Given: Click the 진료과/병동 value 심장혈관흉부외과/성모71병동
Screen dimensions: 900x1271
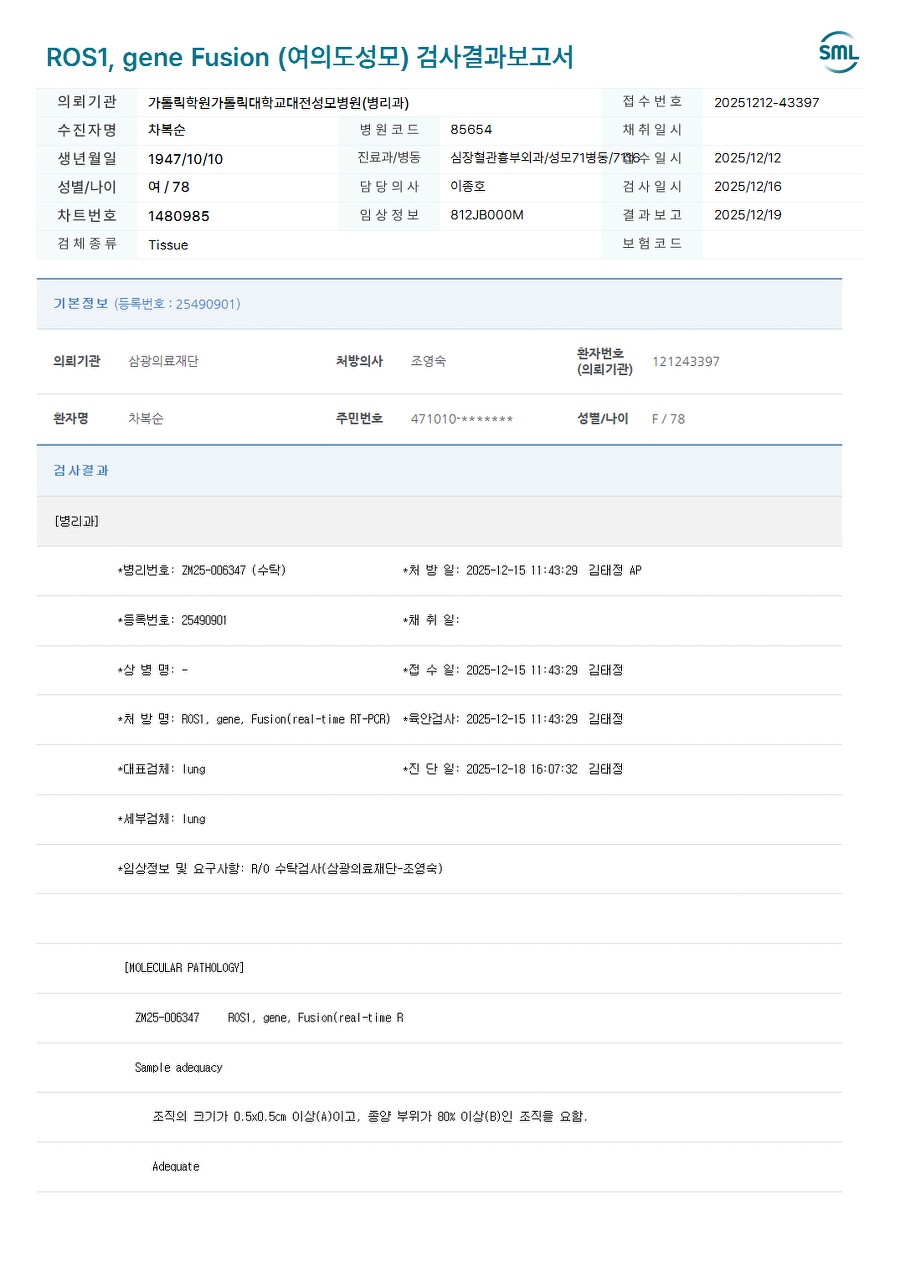Looking at the screenshot, I should [543, 158].
